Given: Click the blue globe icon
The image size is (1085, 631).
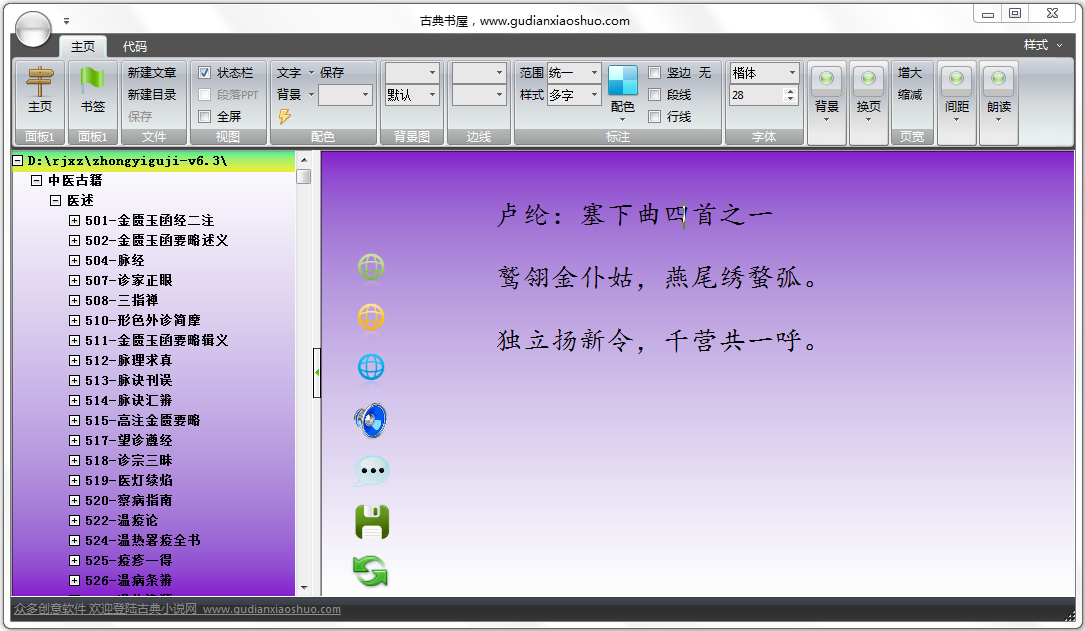Looking at the screenshot, I should click(x=372, y=367).
